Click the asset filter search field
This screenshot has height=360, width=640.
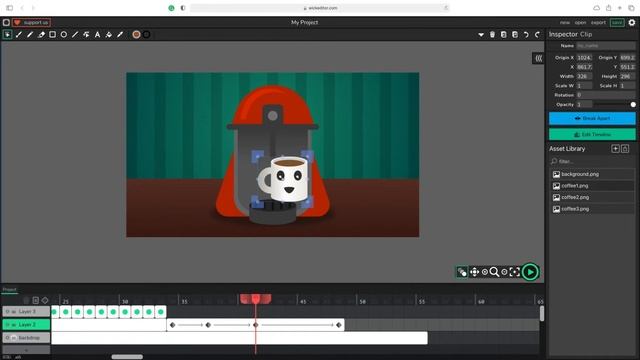[592, 161]
